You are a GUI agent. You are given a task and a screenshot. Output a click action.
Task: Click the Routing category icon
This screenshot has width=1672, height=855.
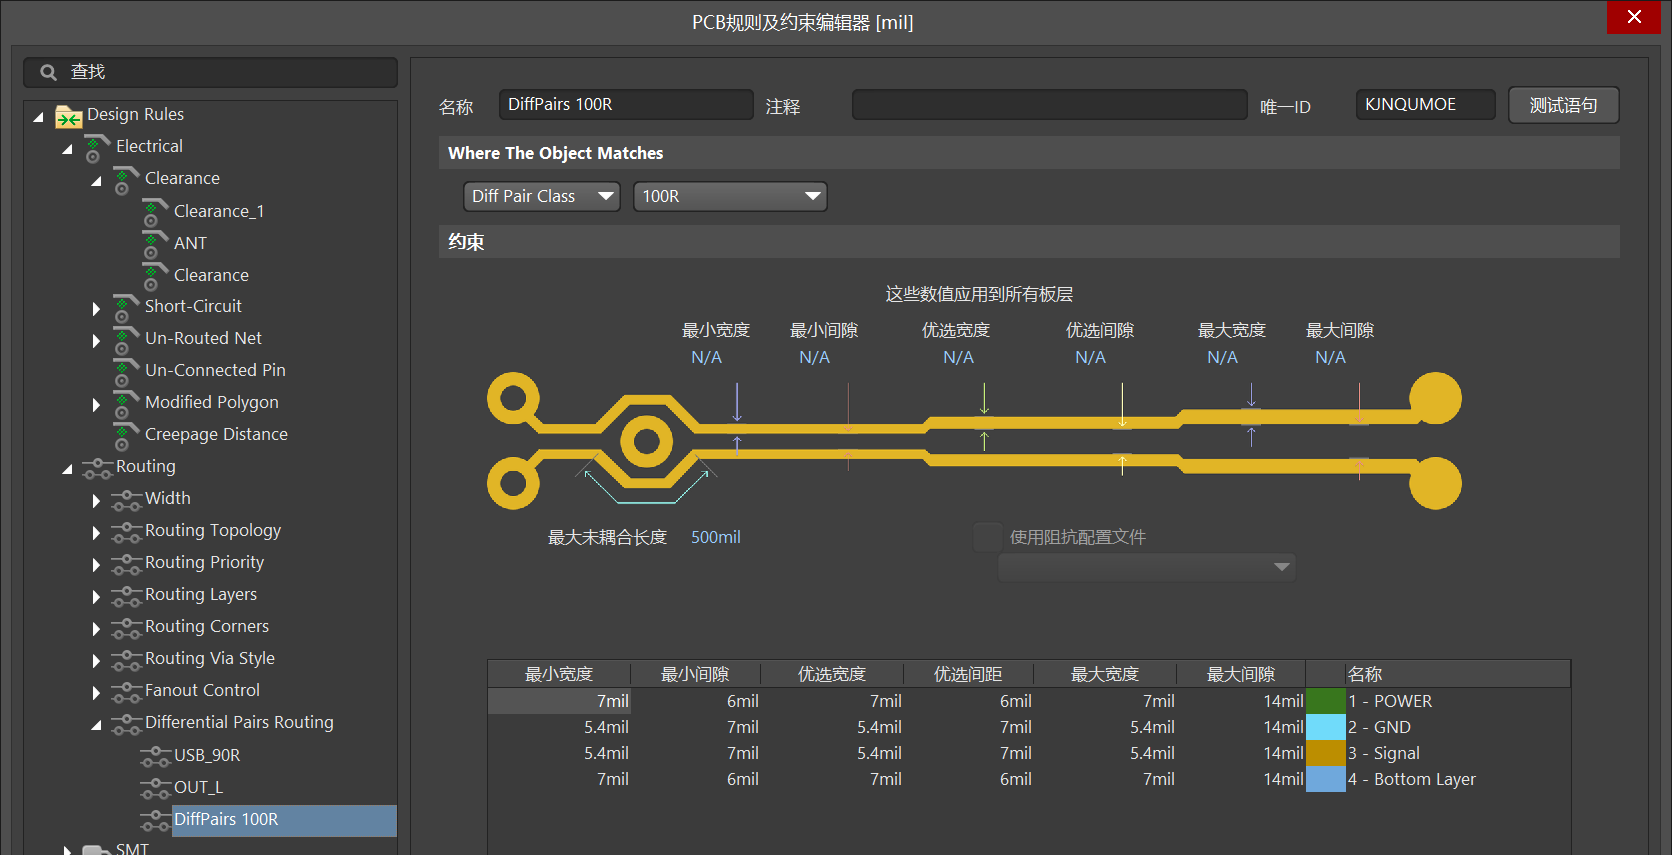coord(97,467)
